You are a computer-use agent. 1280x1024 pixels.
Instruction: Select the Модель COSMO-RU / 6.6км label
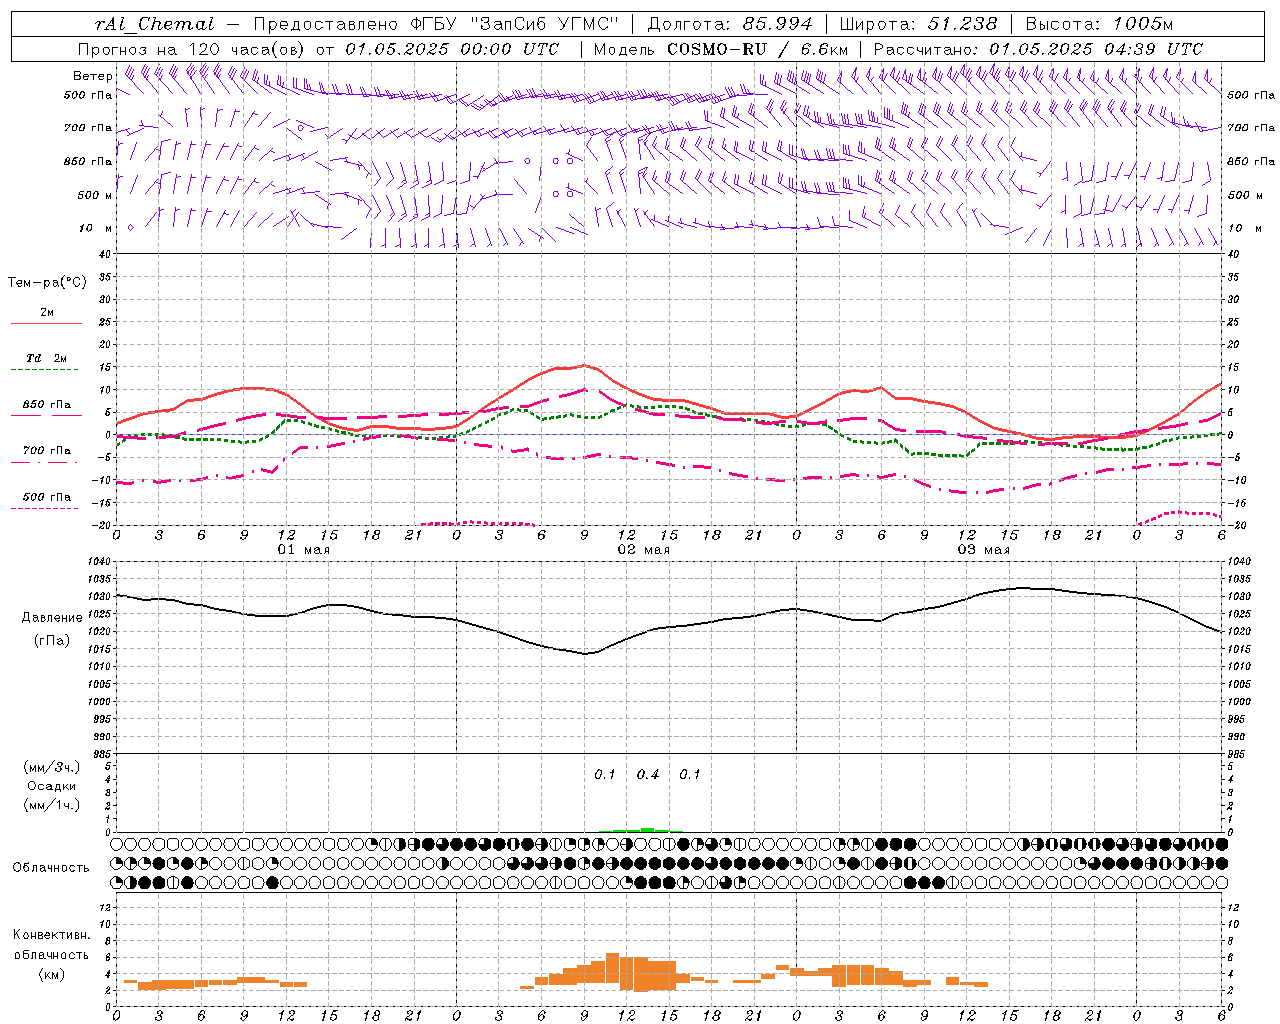[721, 49]
